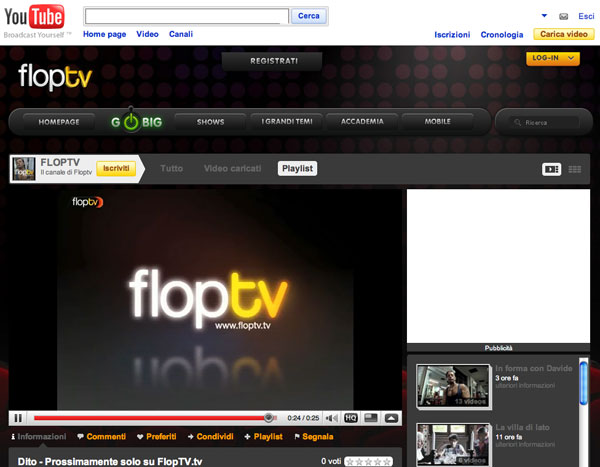Open the Informazioni tab
This screenshot has height=467, width=600.
39,437
